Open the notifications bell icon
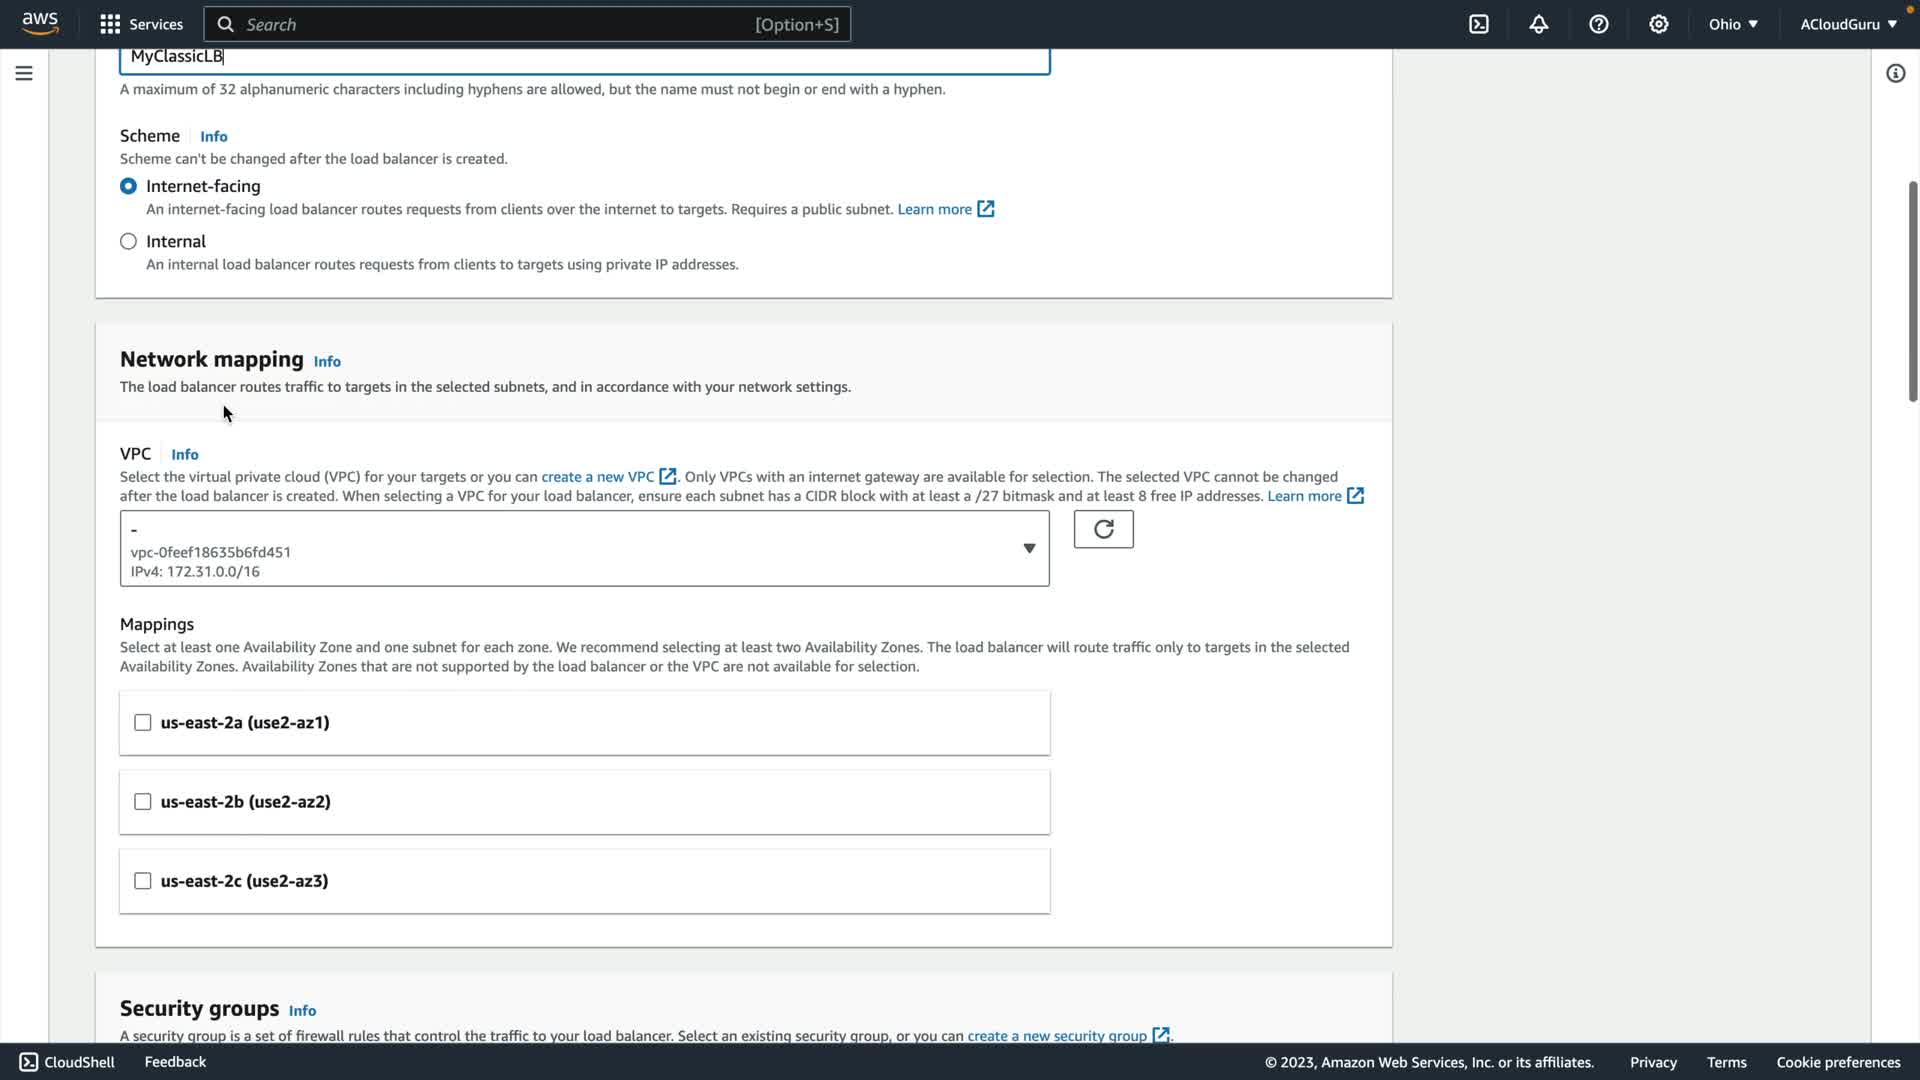Screen dimensions: 1920x1080 pyautogui.click(x=1539, y=24)
